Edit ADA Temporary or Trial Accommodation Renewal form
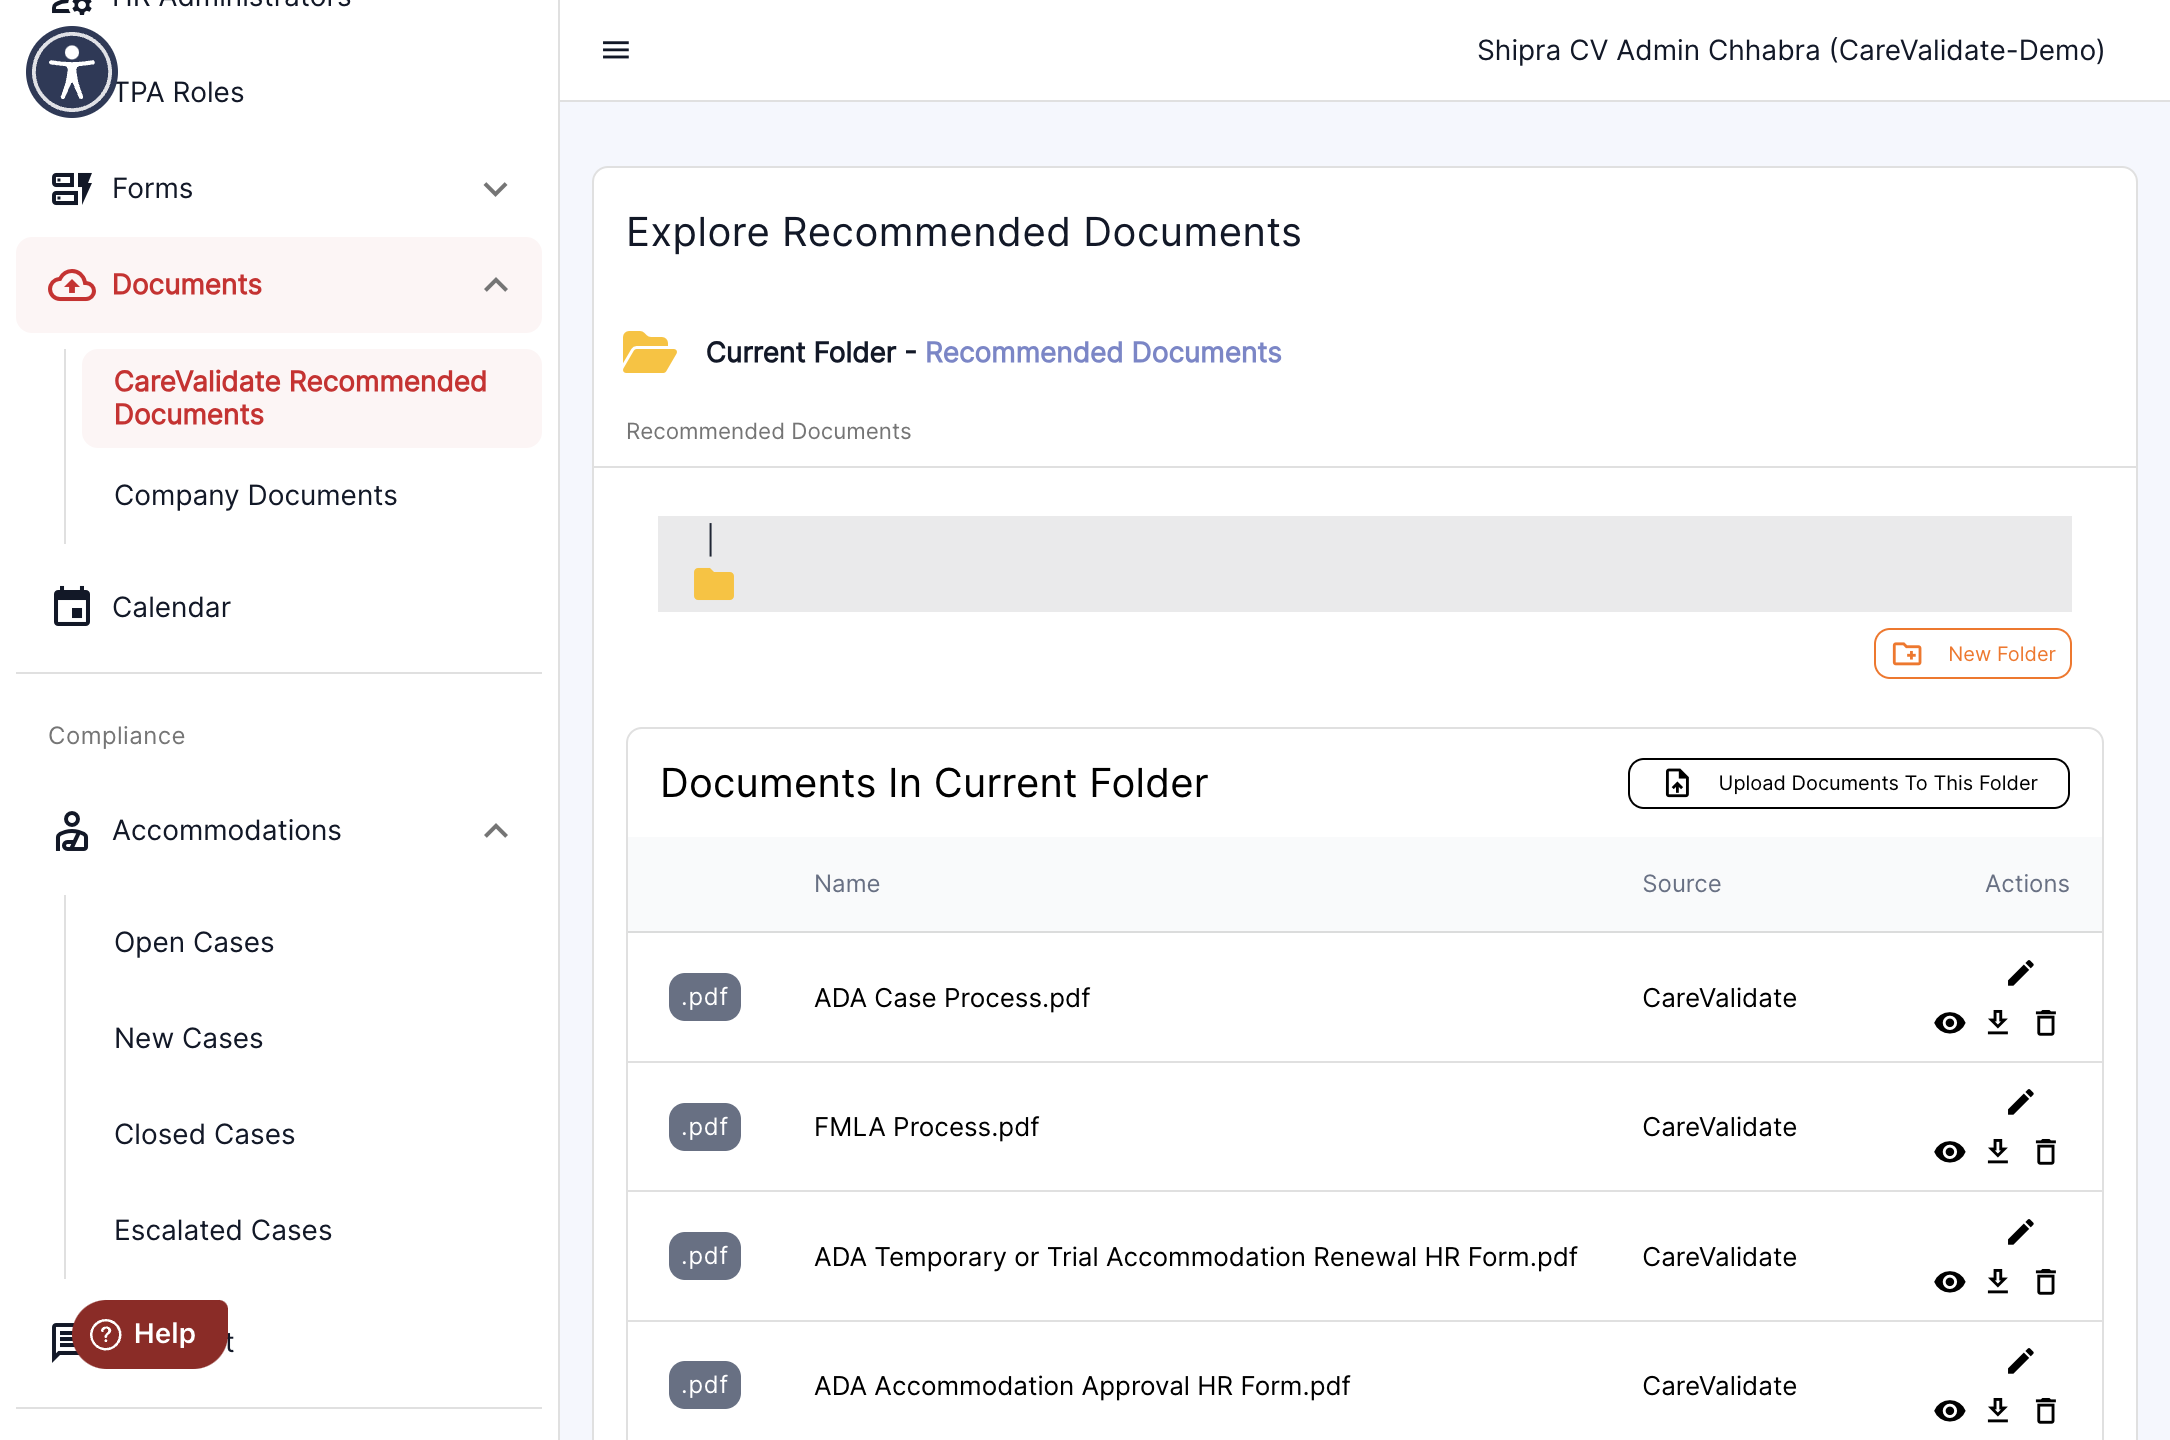Viewport: 2170px width, 1440px height. (x=2021, y=1232)
